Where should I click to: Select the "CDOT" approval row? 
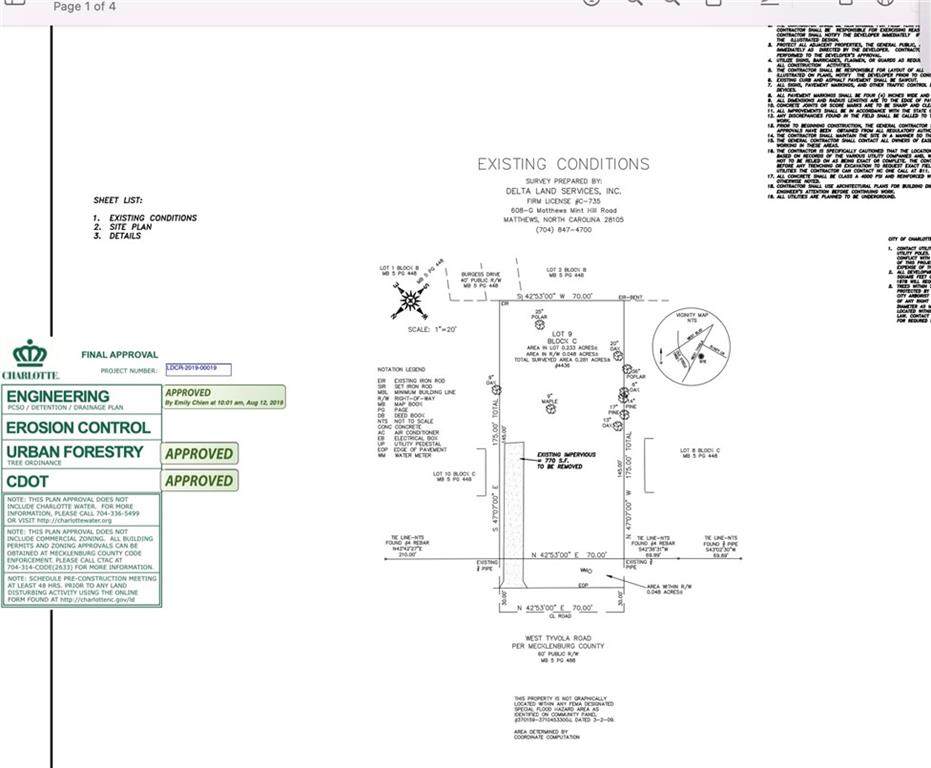pyautogui.click(x=81, y=481)
